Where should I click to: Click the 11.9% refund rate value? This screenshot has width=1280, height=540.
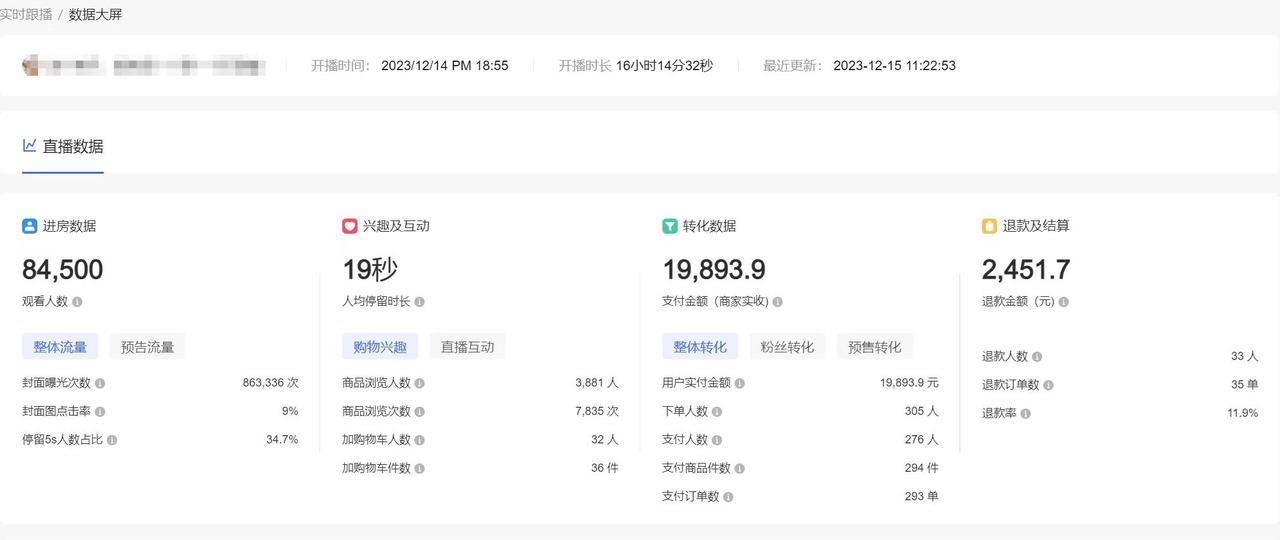click(x=1243, y=413)
